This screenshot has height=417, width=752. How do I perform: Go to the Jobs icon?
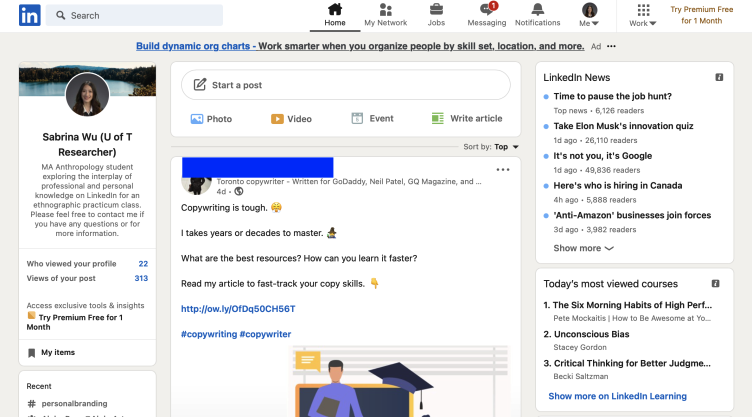[436, 15]
